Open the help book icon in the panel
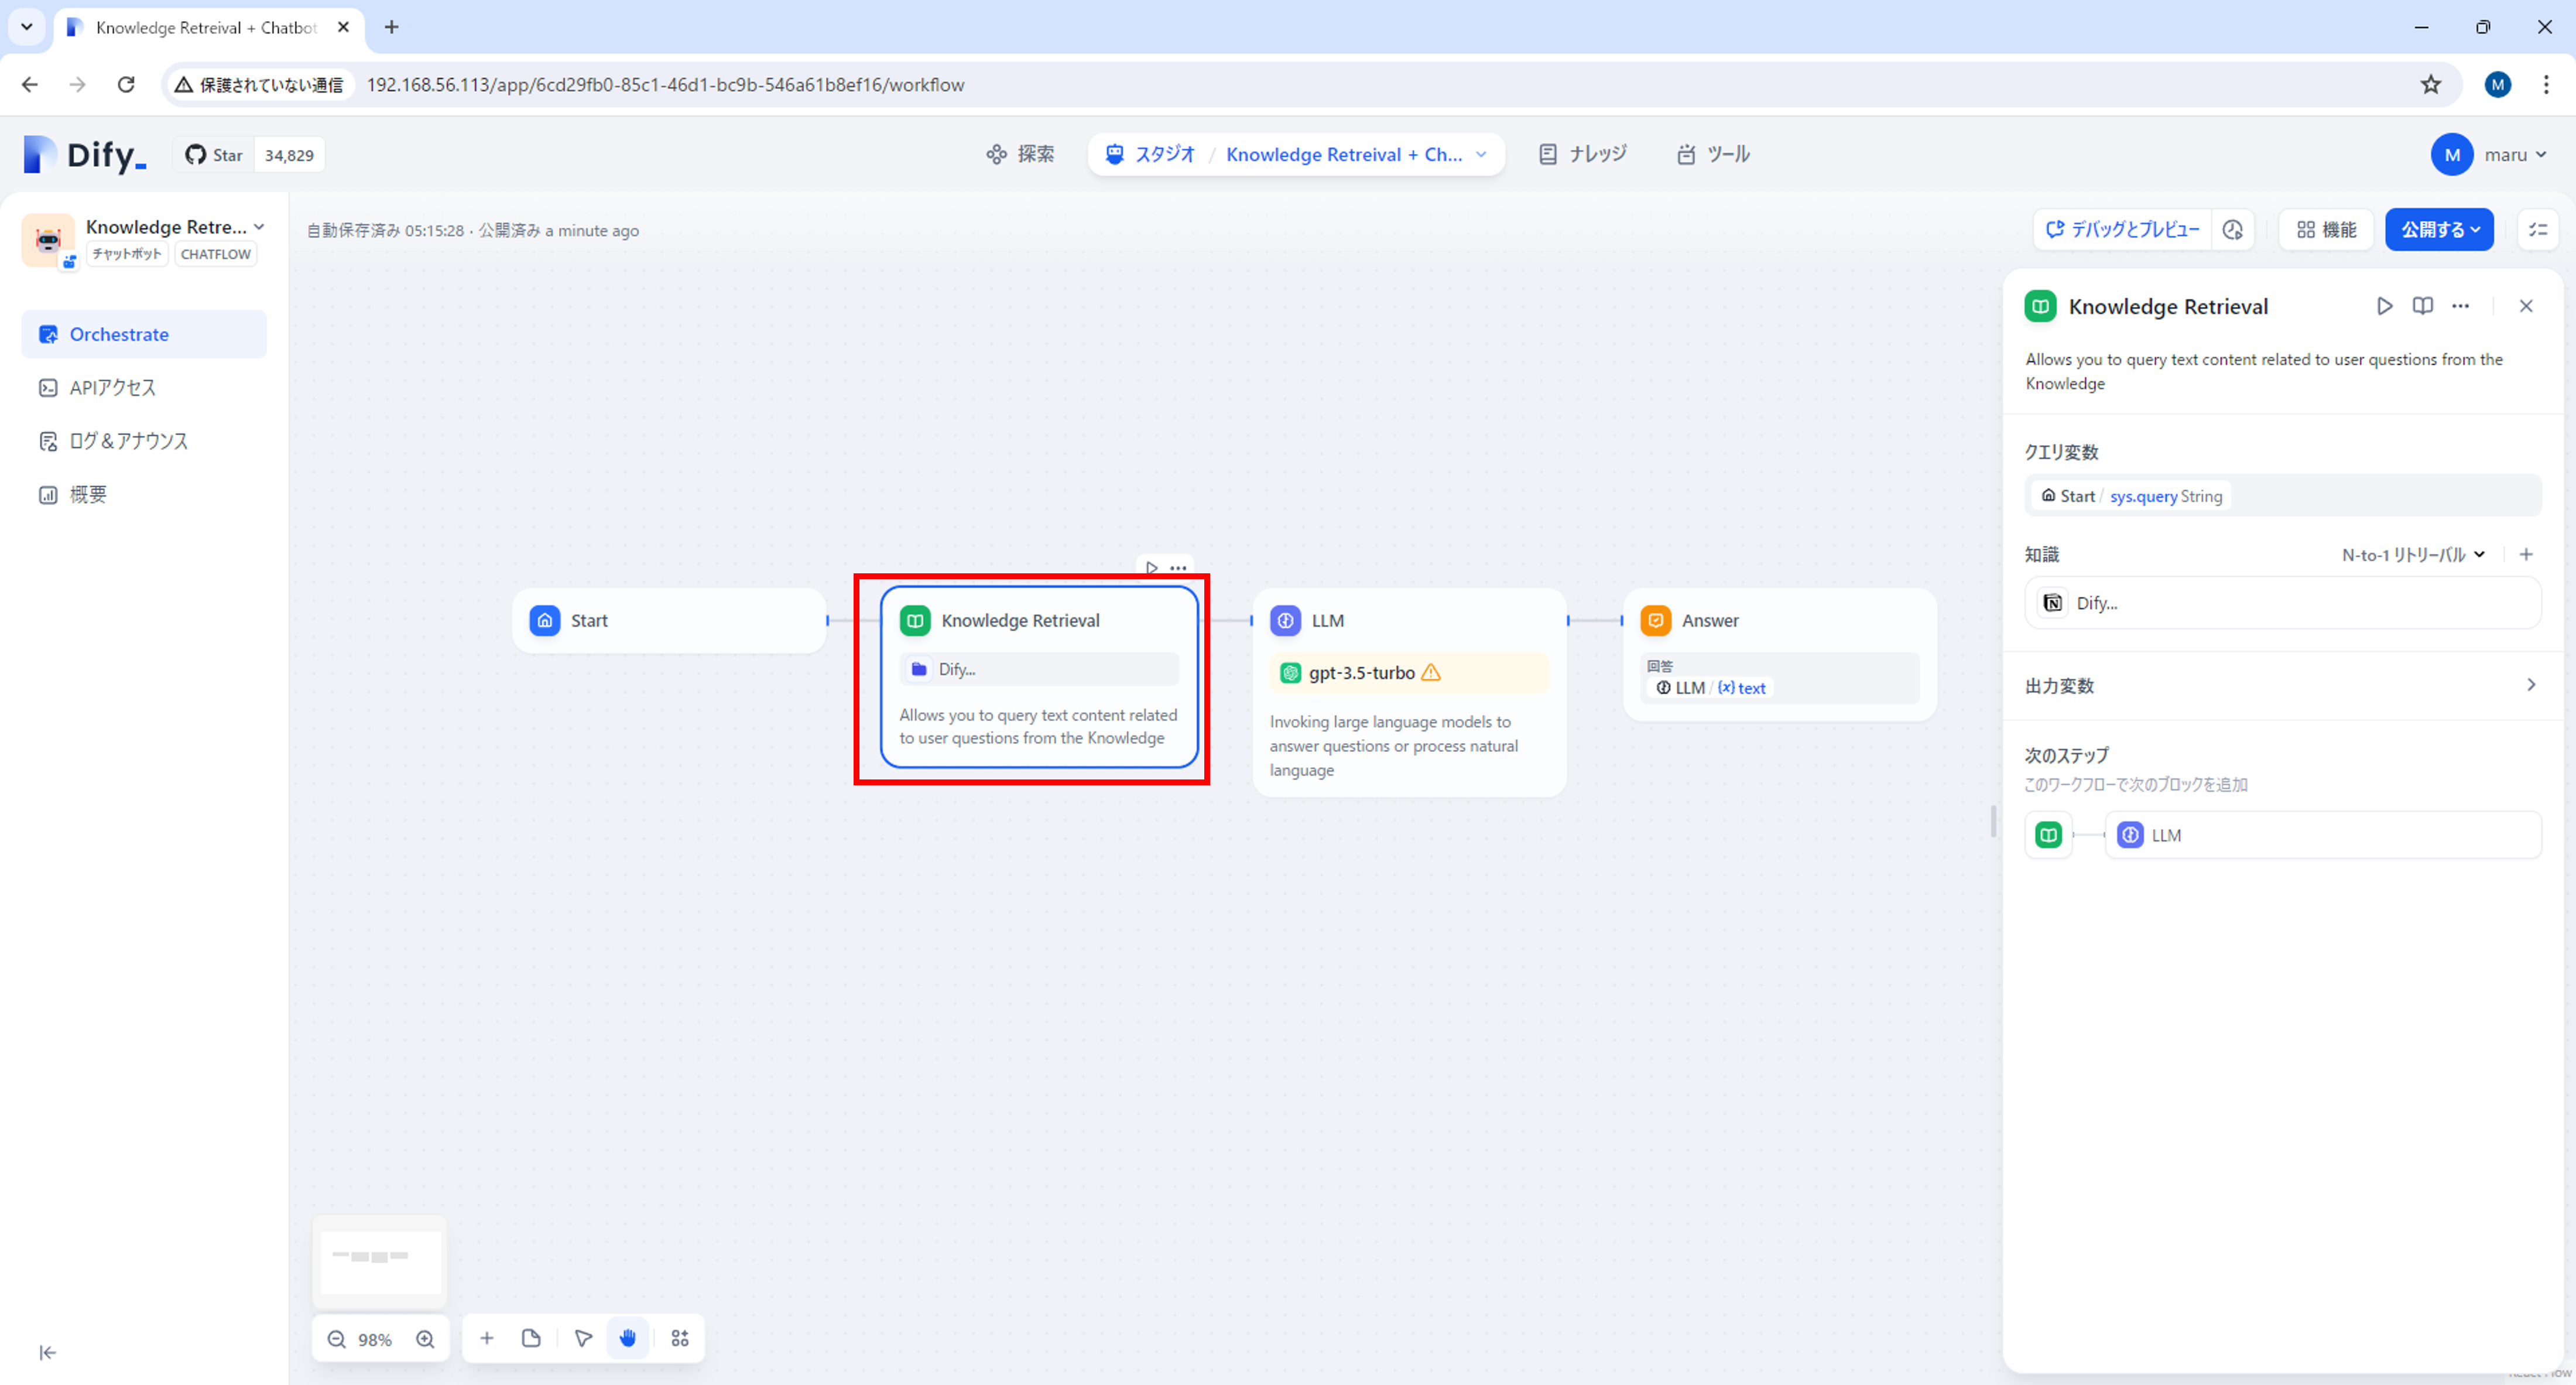This screenshot has width=2576, height=1385. [2422, 306]
